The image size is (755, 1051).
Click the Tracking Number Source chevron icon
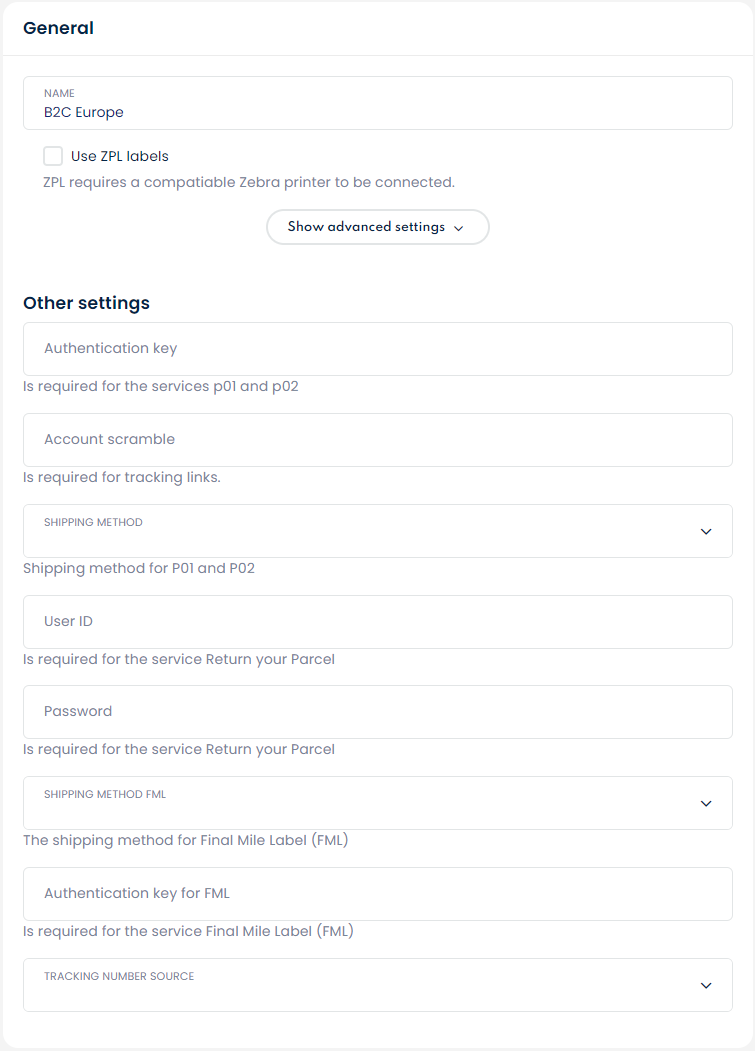coord(706,985)
